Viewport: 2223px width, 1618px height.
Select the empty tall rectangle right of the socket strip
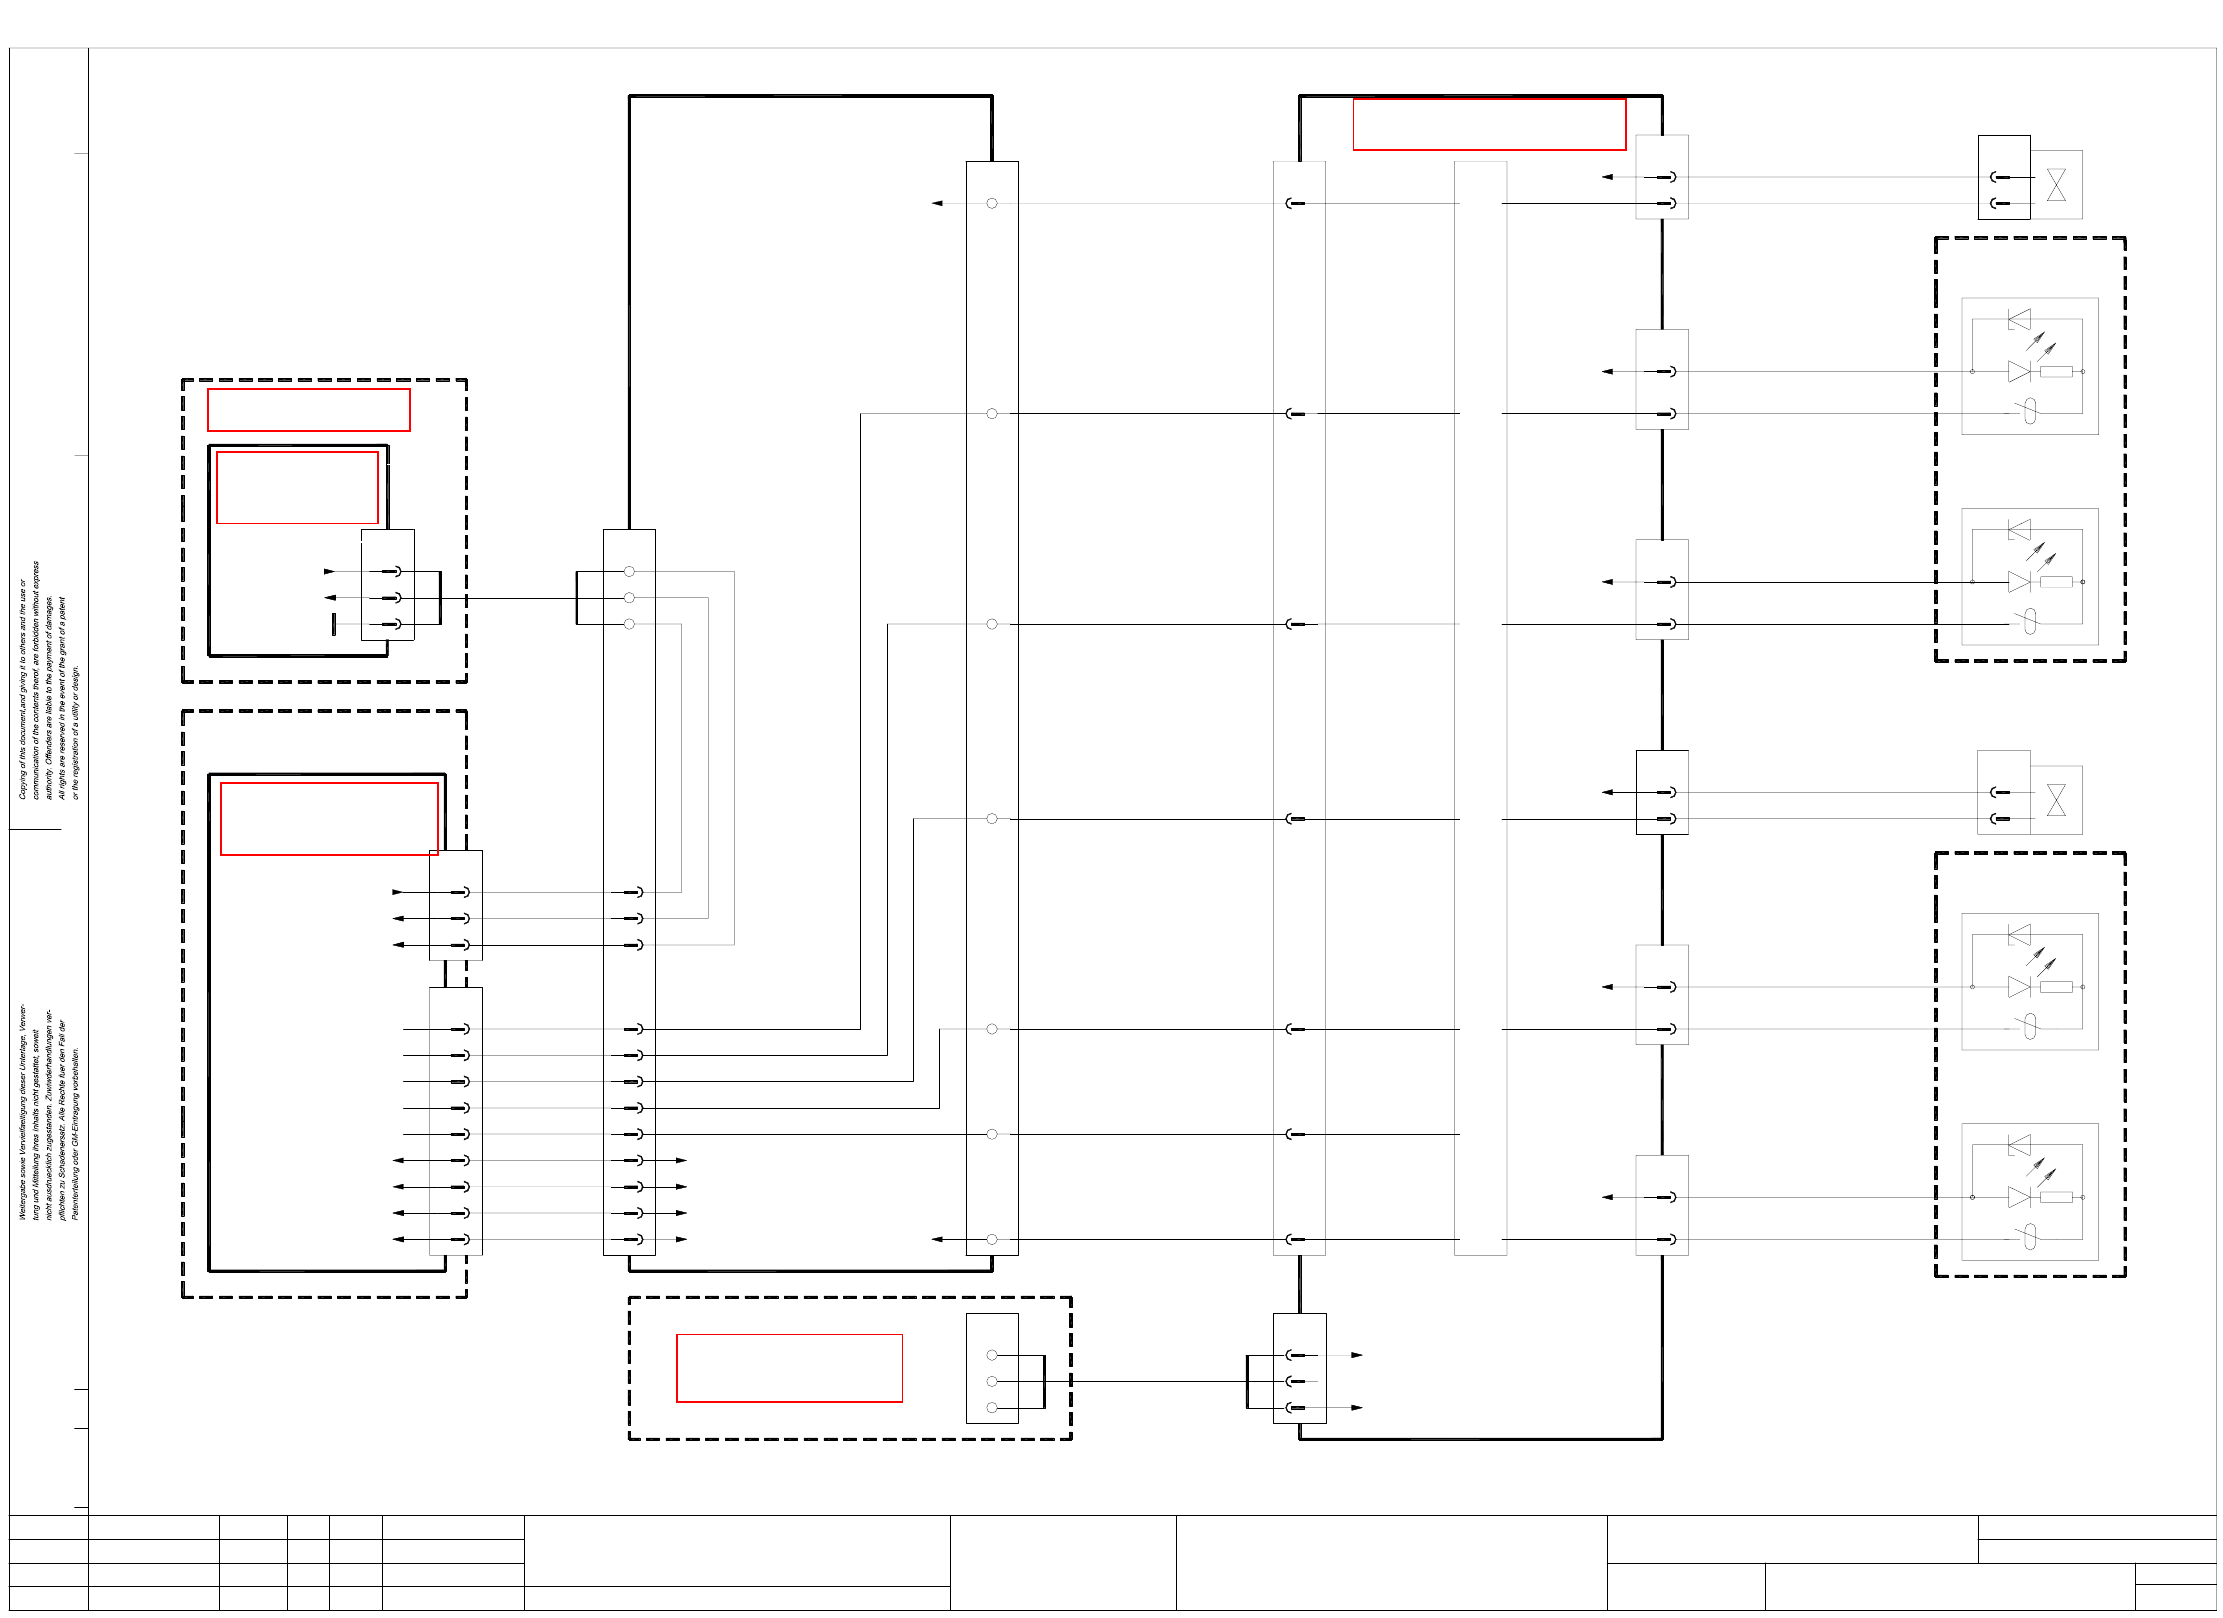1480,708
